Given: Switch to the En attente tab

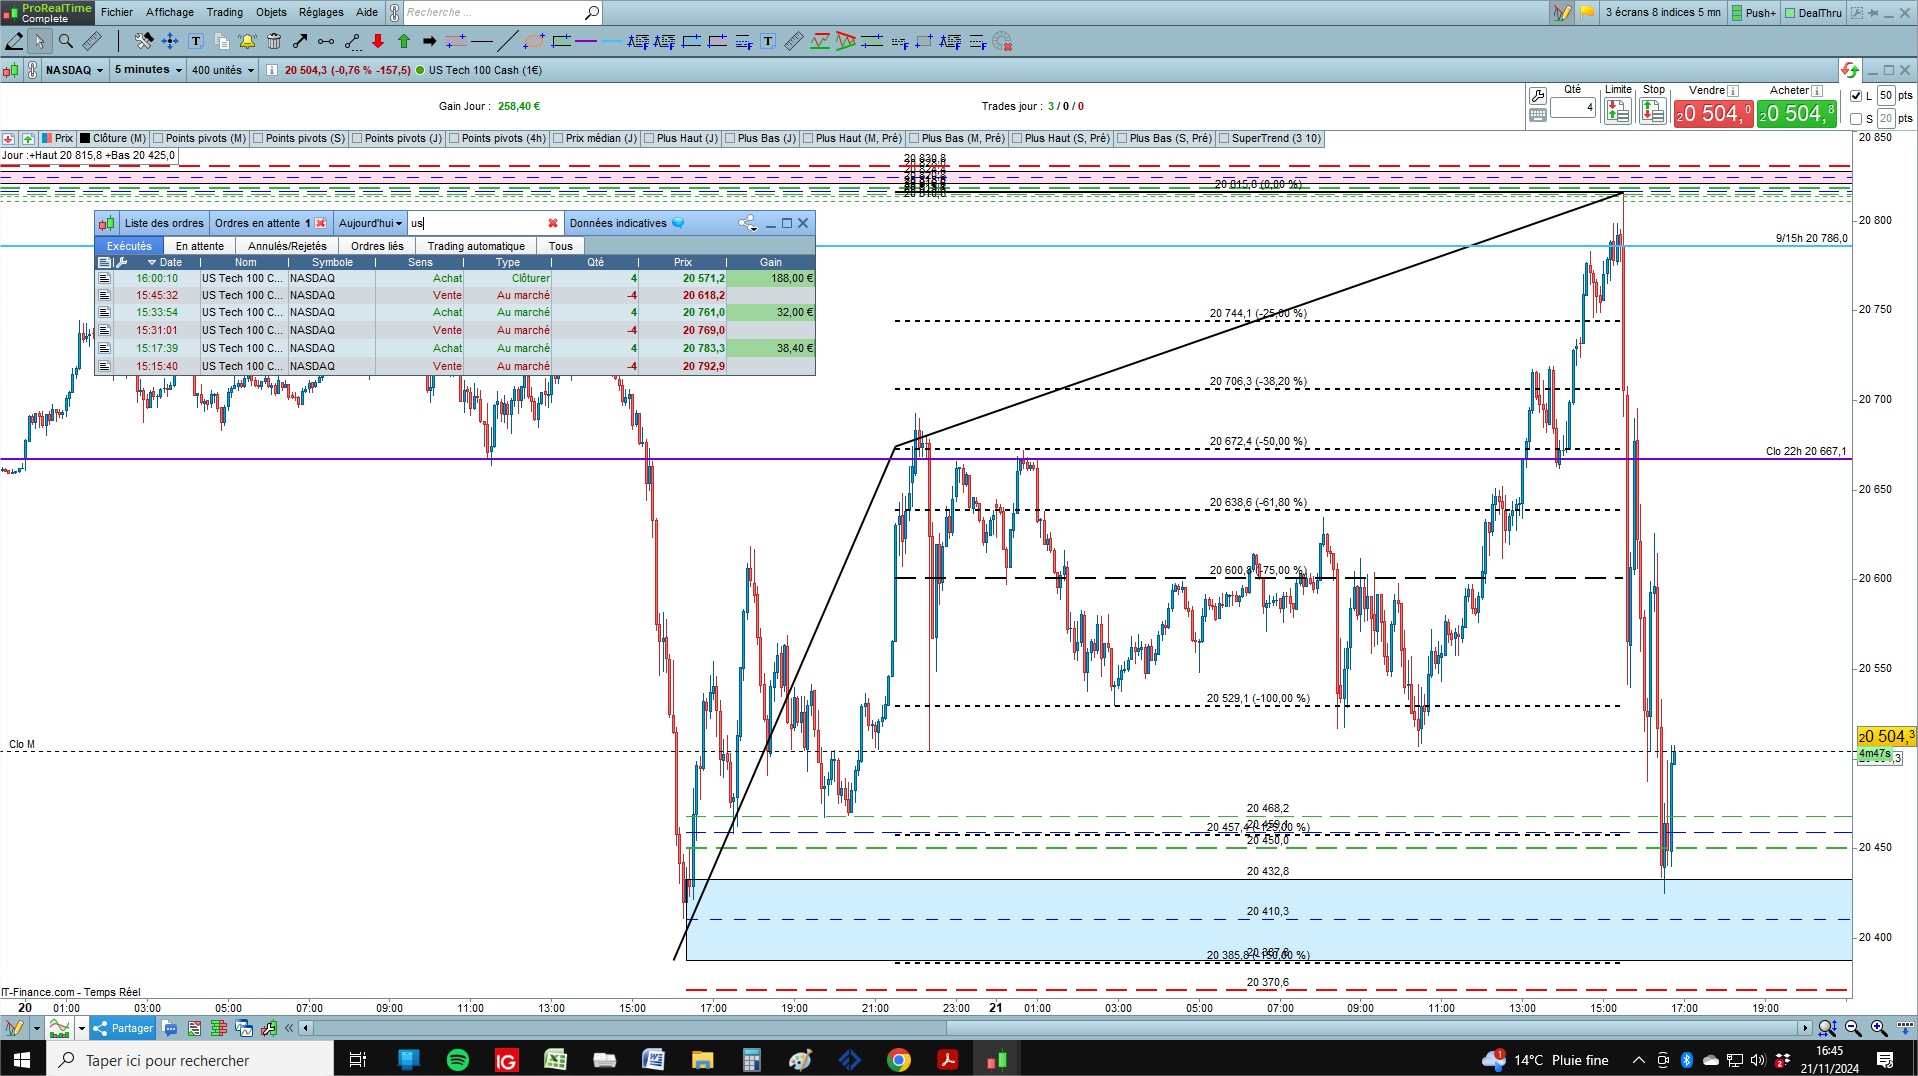Looking at the screenshot, I should coord(200,246).
